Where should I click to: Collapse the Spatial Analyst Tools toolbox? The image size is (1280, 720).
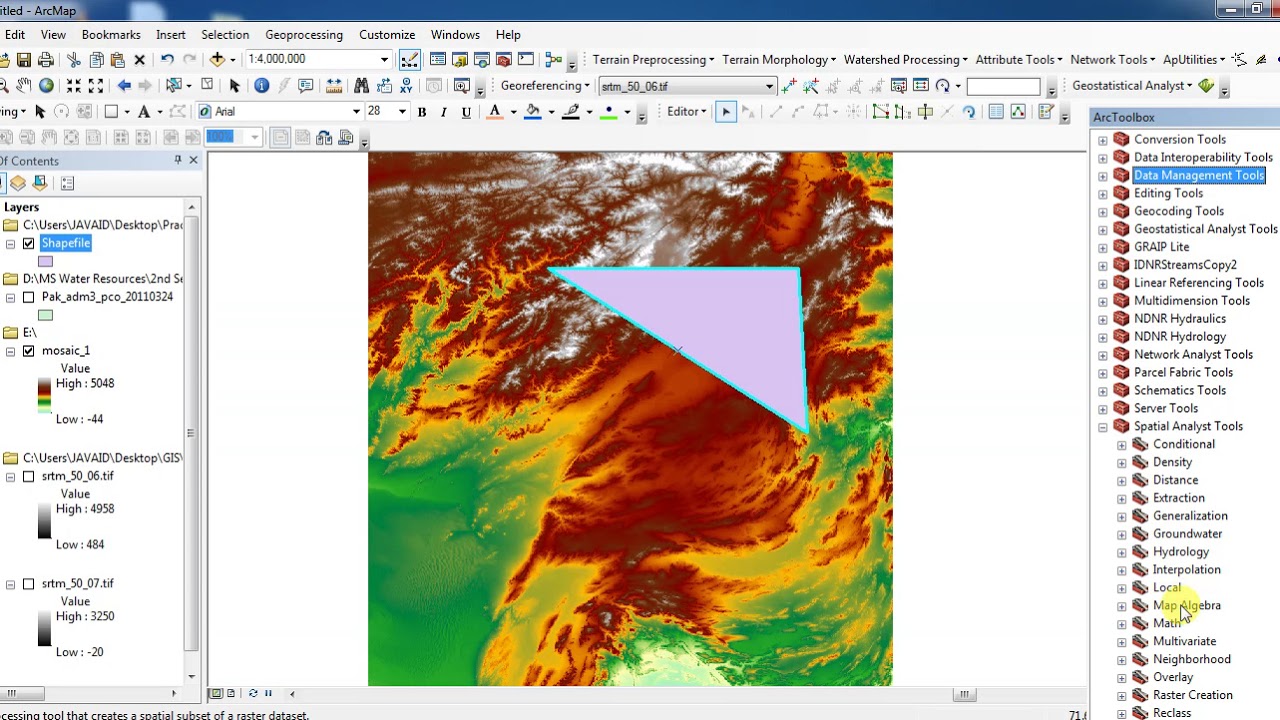point(1103,427)
